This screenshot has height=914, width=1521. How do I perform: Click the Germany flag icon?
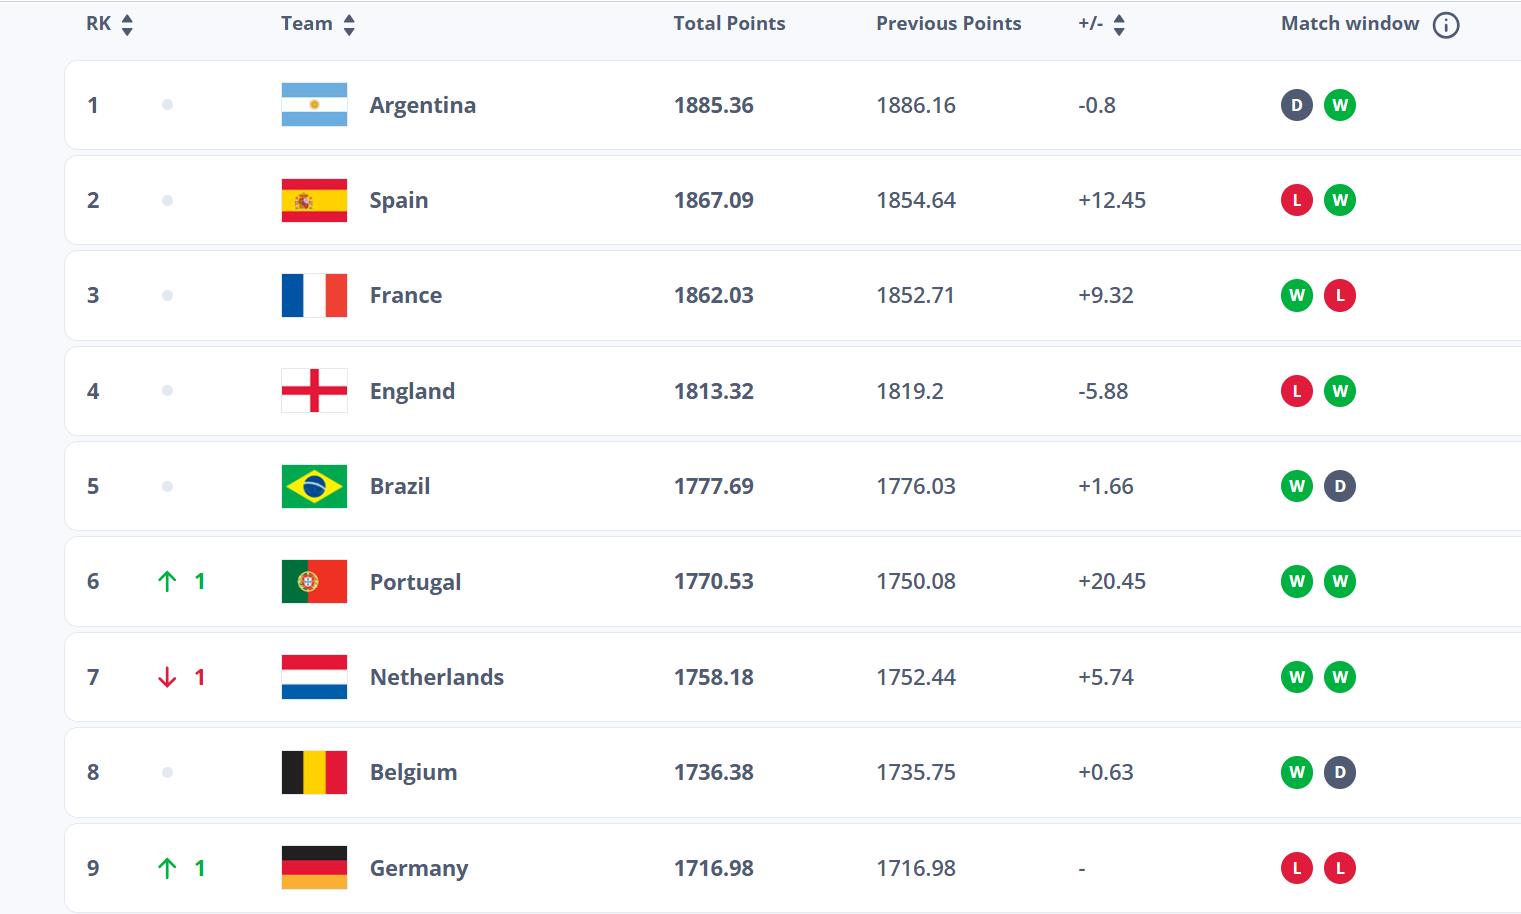click(x=313, y=868)
